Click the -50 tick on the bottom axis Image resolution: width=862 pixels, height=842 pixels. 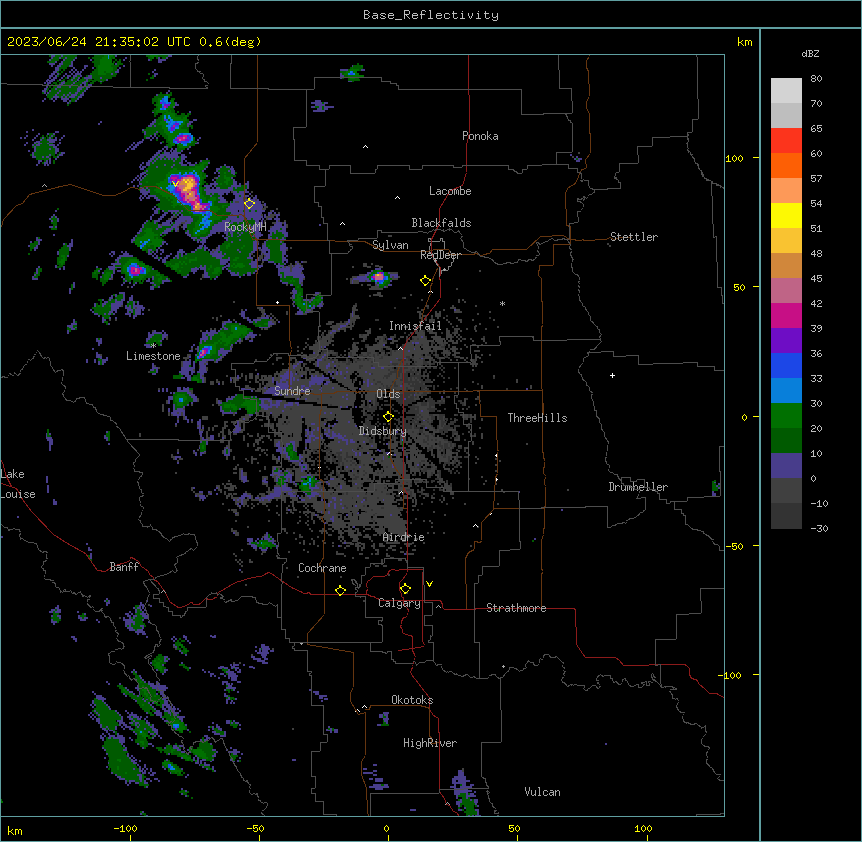click(255, 828)
